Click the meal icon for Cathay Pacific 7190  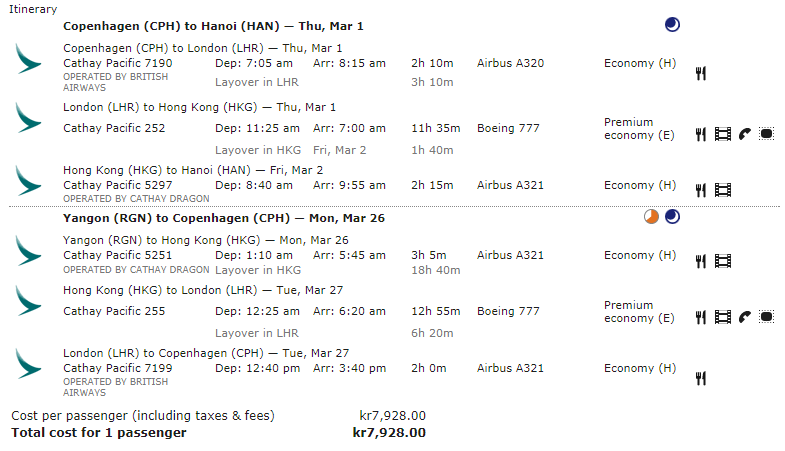pyautogui.click(x=701, y=73)
